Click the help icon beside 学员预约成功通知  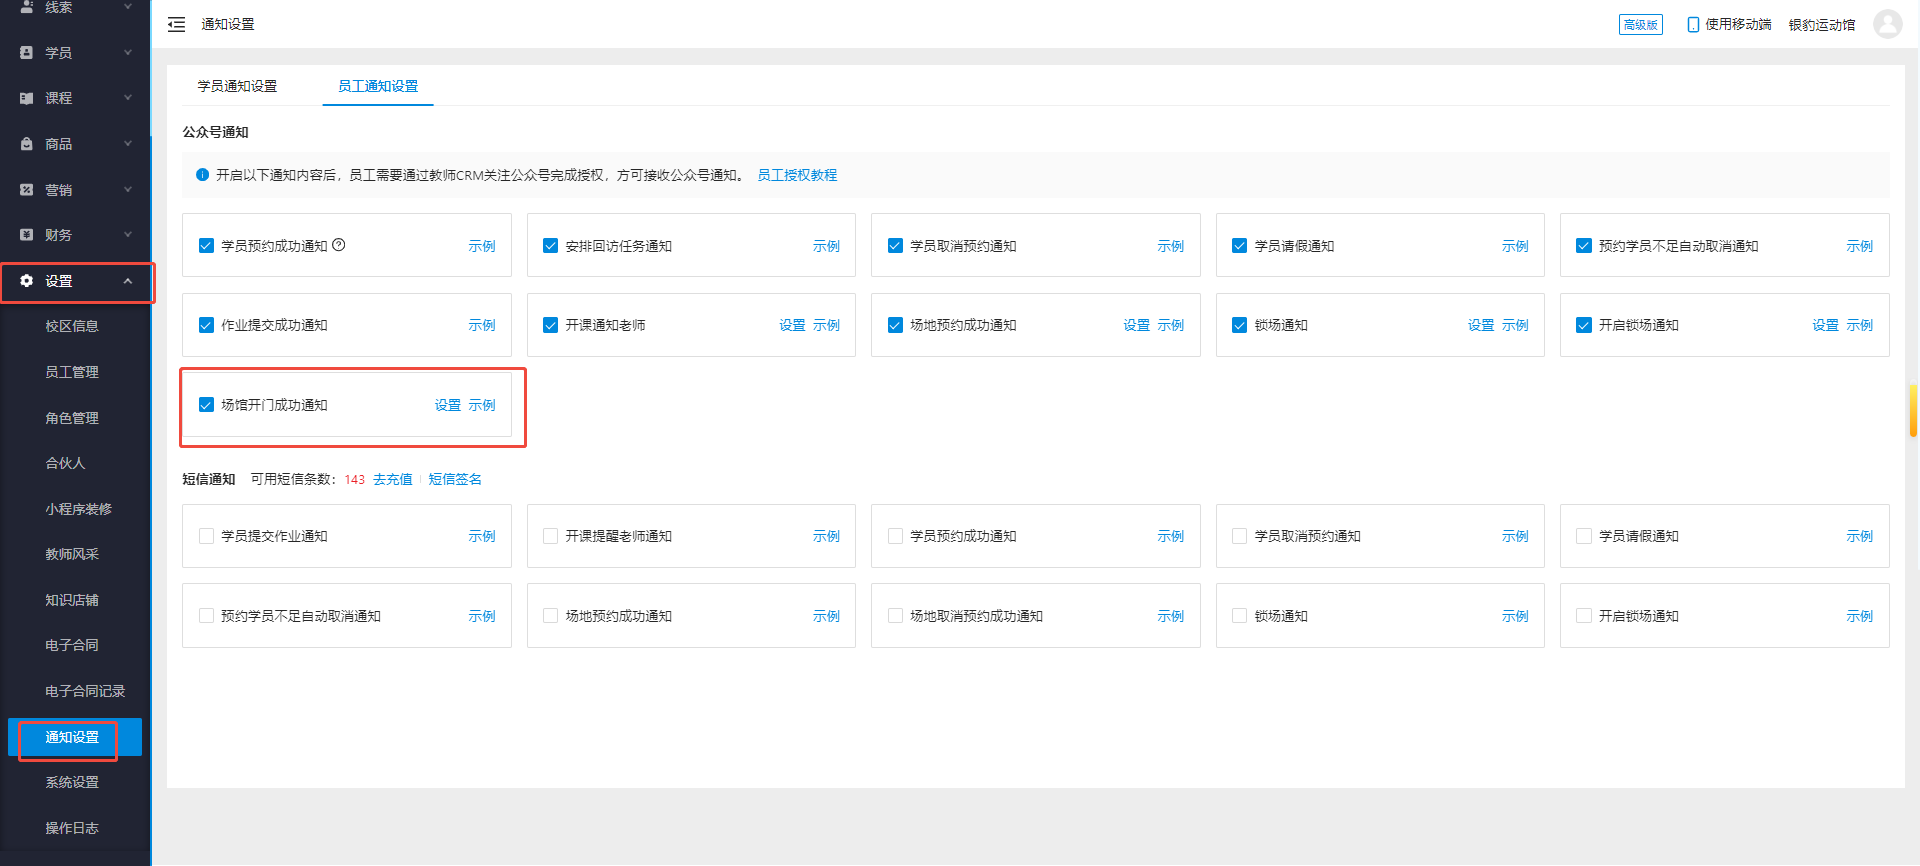pyautogui.click(x=339, y=245)
